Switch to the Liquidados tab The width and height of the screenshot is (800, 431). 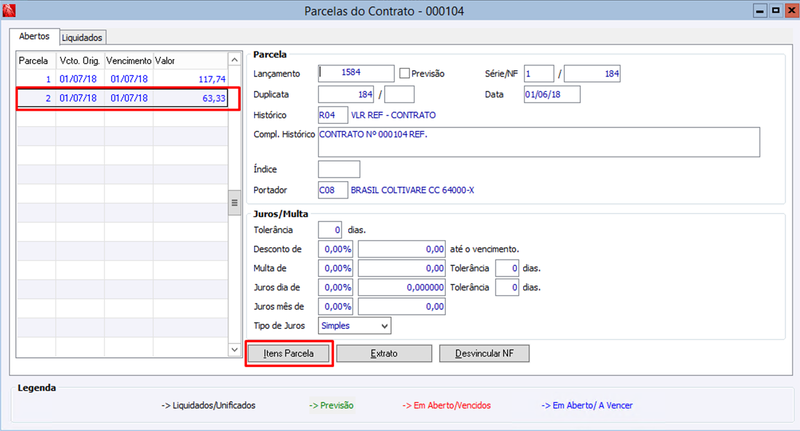coord(82,37)
